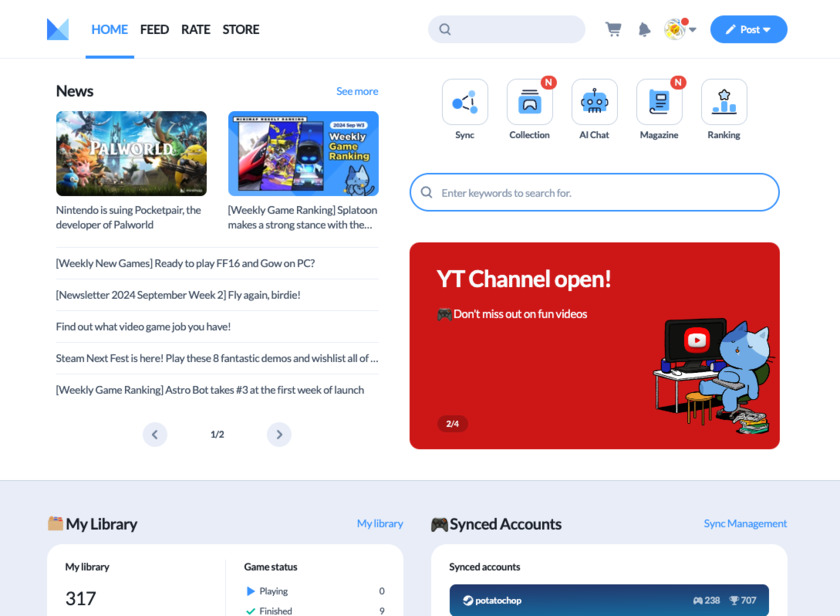Open the Palworld news thumbnail
The image size is (840, 616).
tap(131, 153)
